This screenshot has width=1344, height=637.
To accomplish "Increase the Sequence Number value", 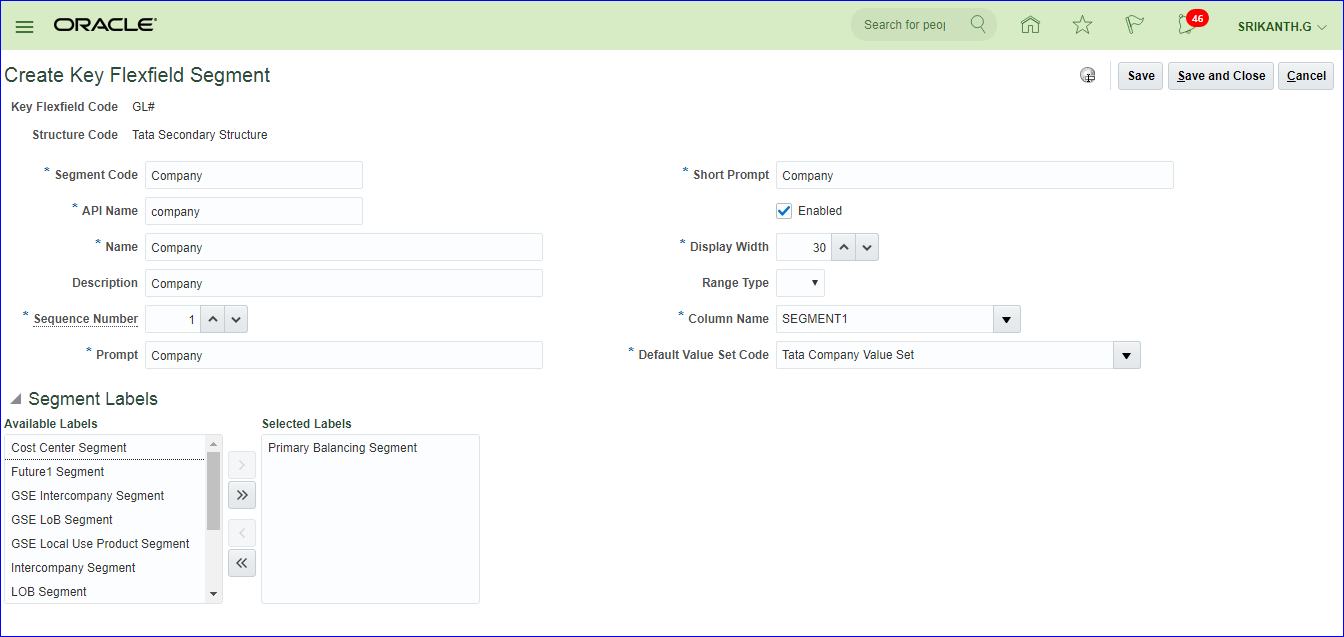I will tap(212, 319).
